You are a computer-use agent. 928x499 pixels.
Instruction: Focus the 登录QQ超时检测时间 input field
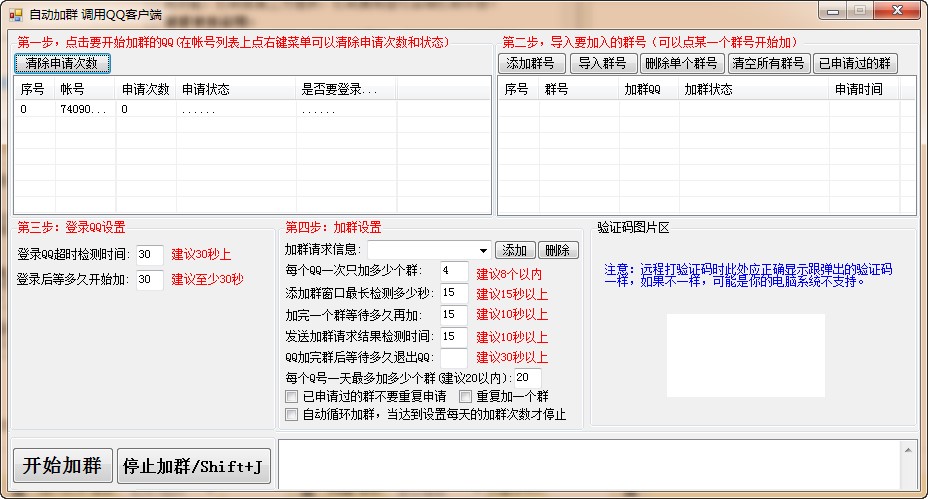point(150,255)
